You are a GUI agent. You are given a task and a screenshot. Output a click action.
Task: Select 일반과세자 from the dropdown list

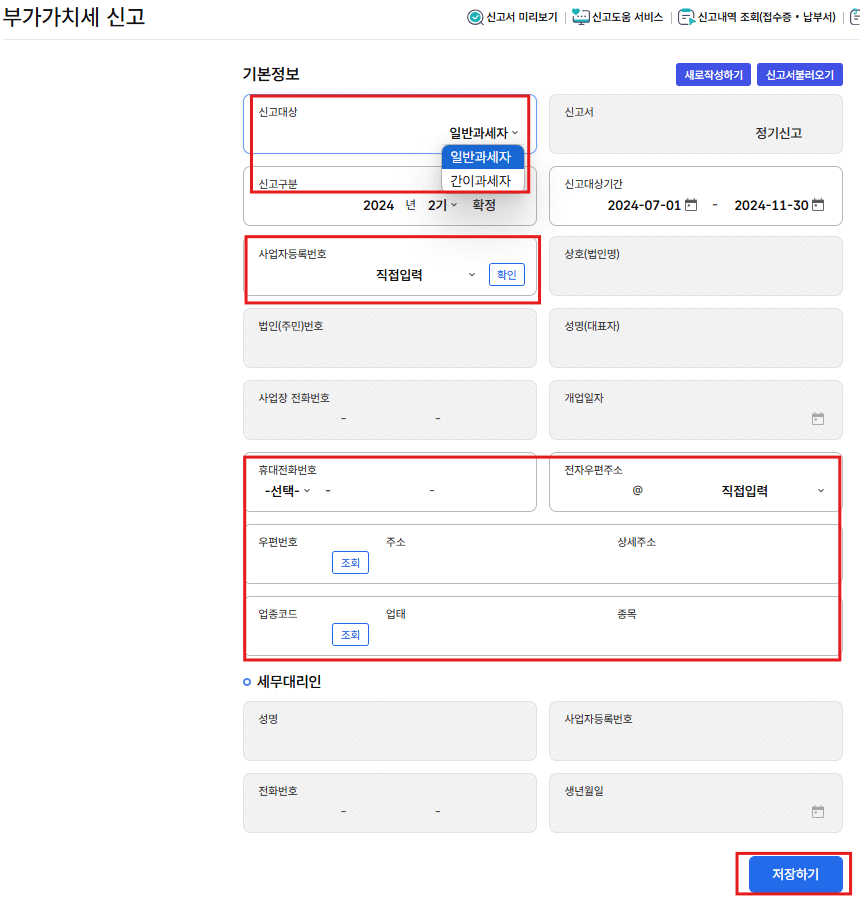[483, 157]
